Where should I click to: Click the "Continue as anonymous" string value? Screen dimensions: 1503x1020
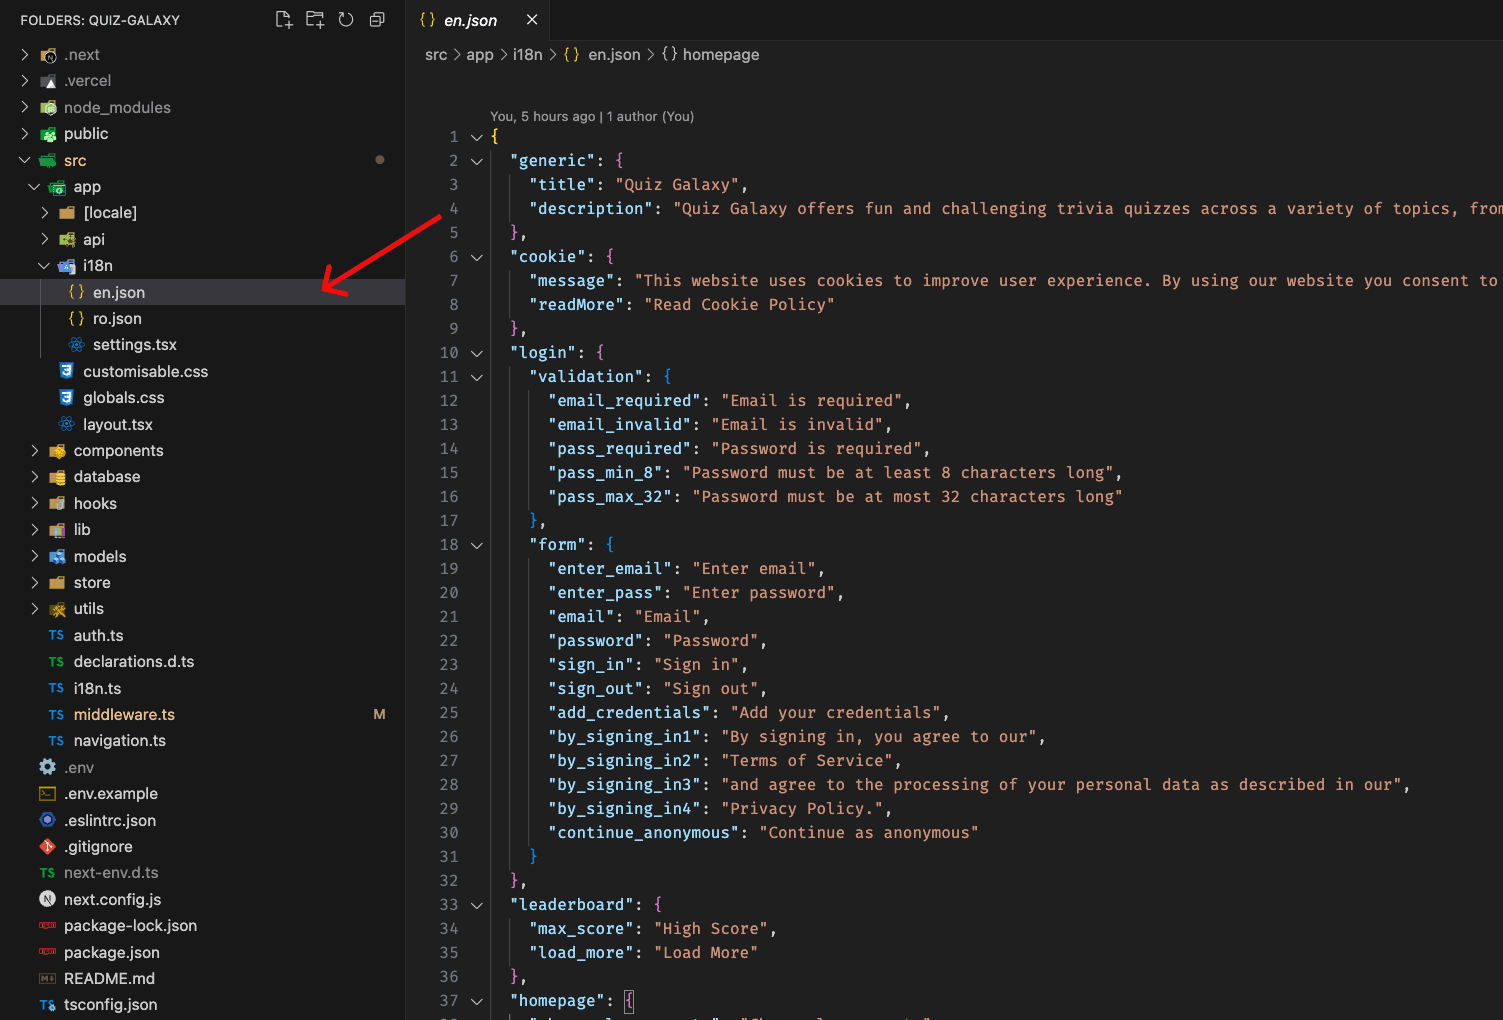click(868, 833)
